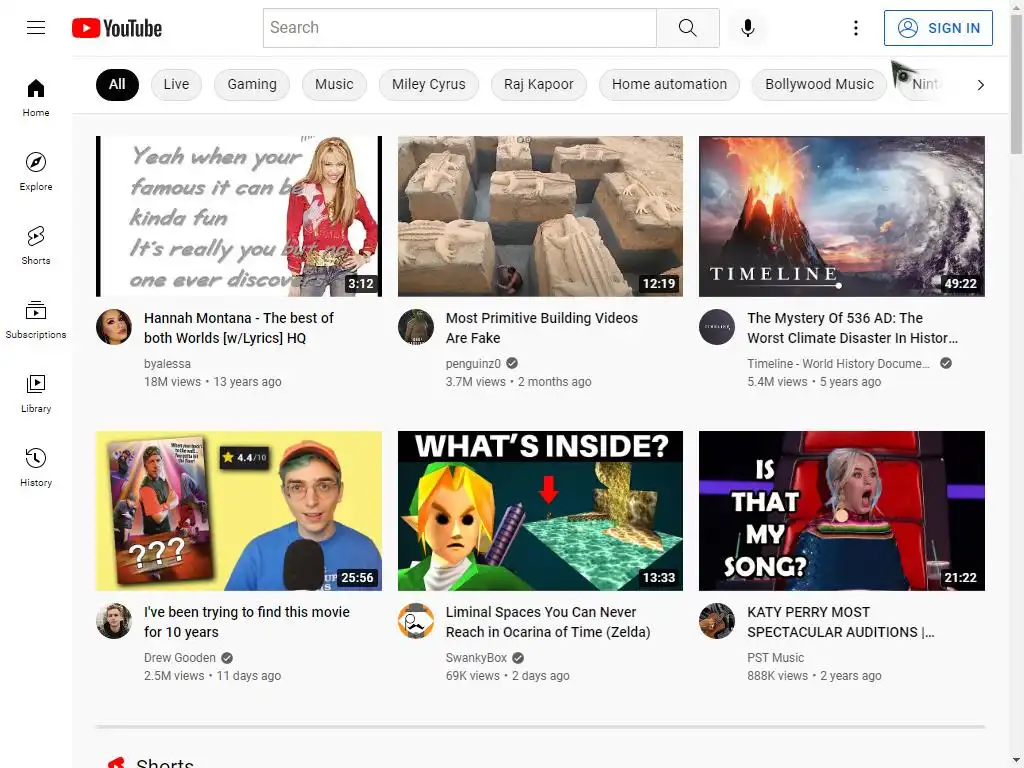Visit SwankyBox channel name link
Image resolution: width=1024 pixels, height=768 pixels.
tap(476, 658)
